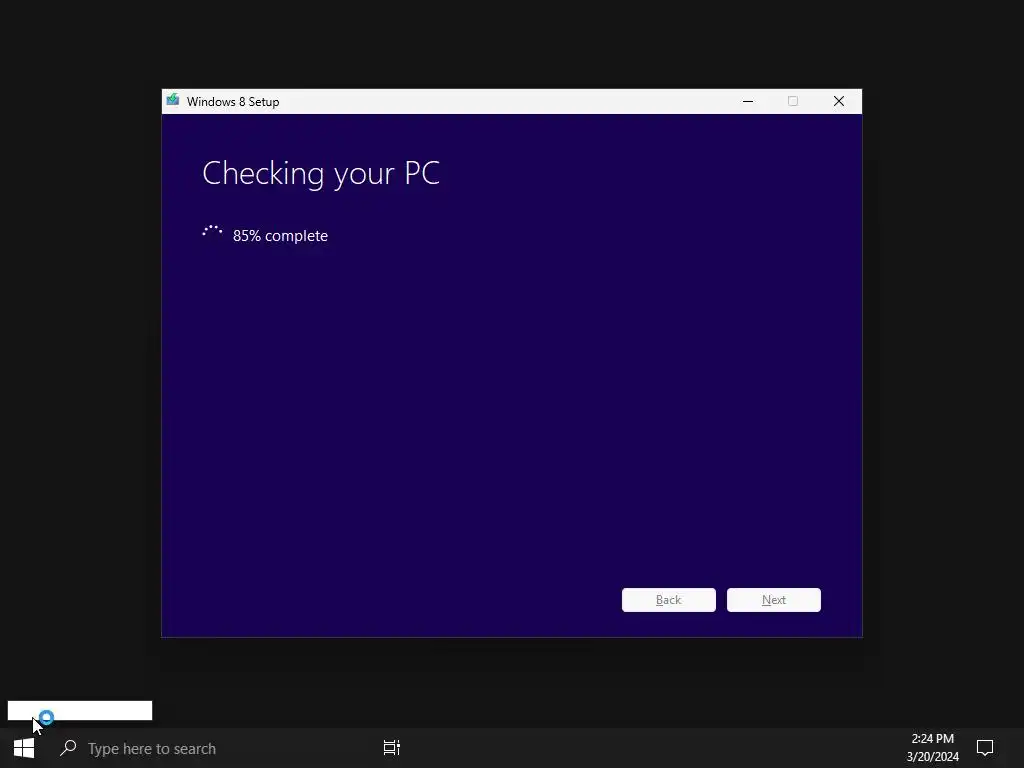Click the taskbar search magnifier icon

[x=68, y=748]
